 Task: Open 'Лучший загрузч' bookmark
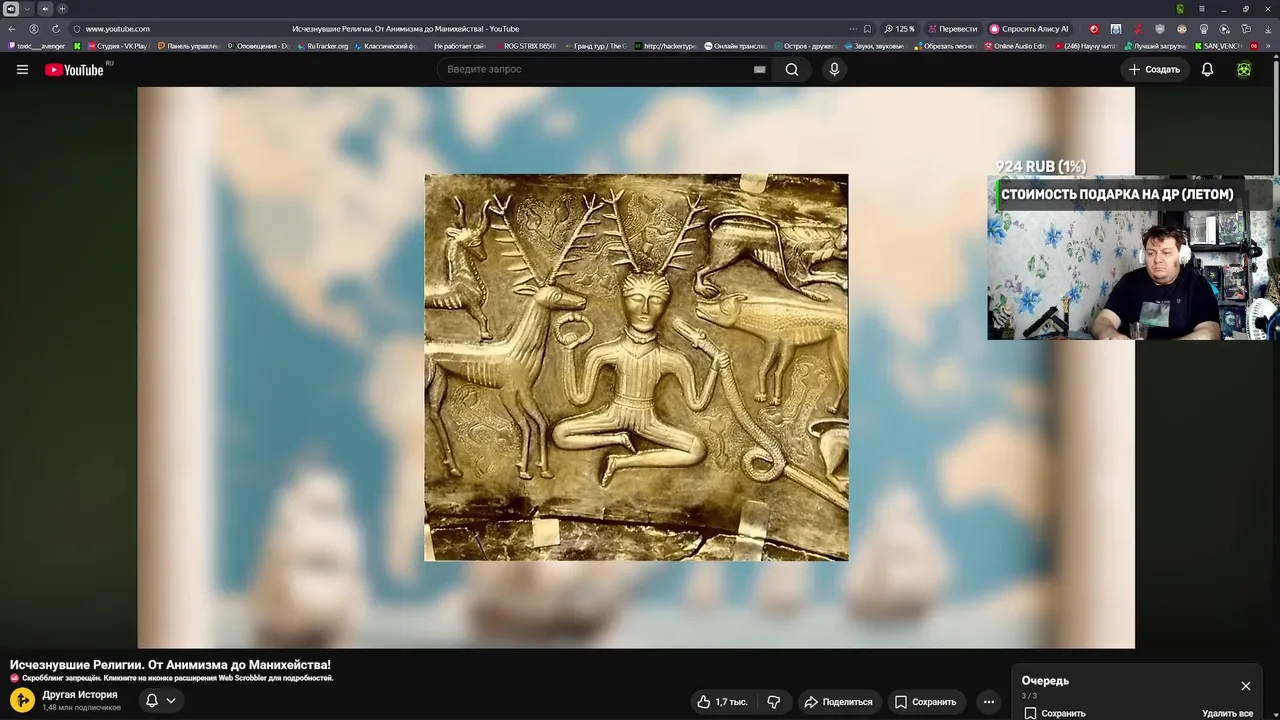click(x=1155, y=46)
